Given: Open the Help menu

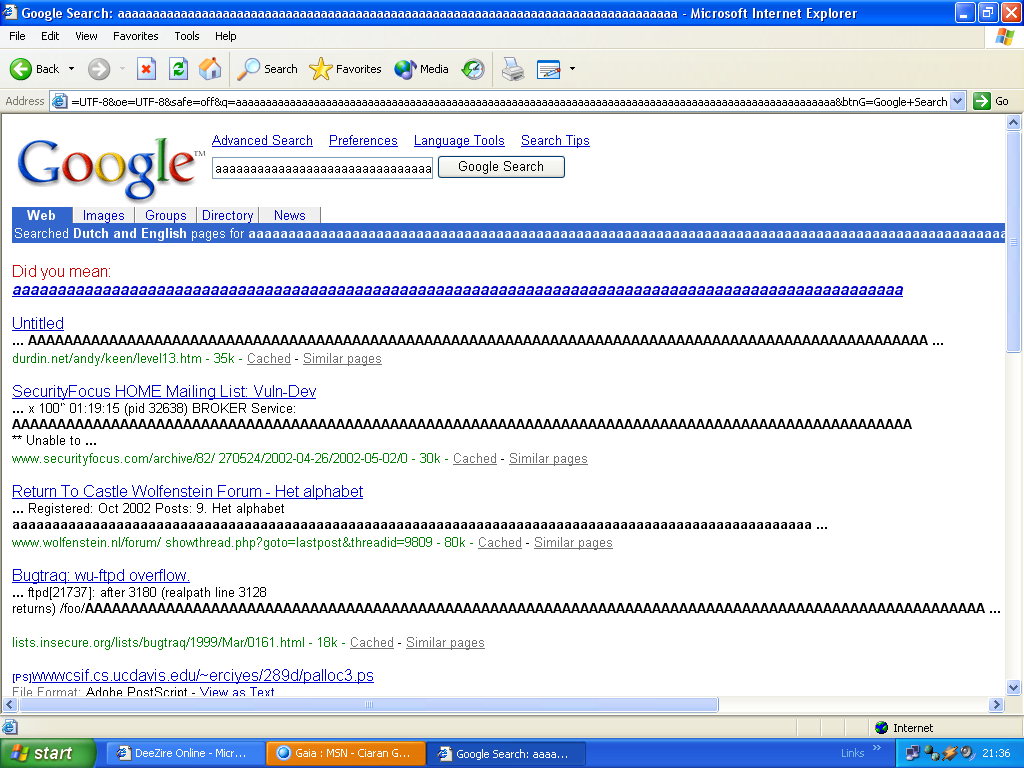Looking at the screenshot, I should click(x=225, y=36).
